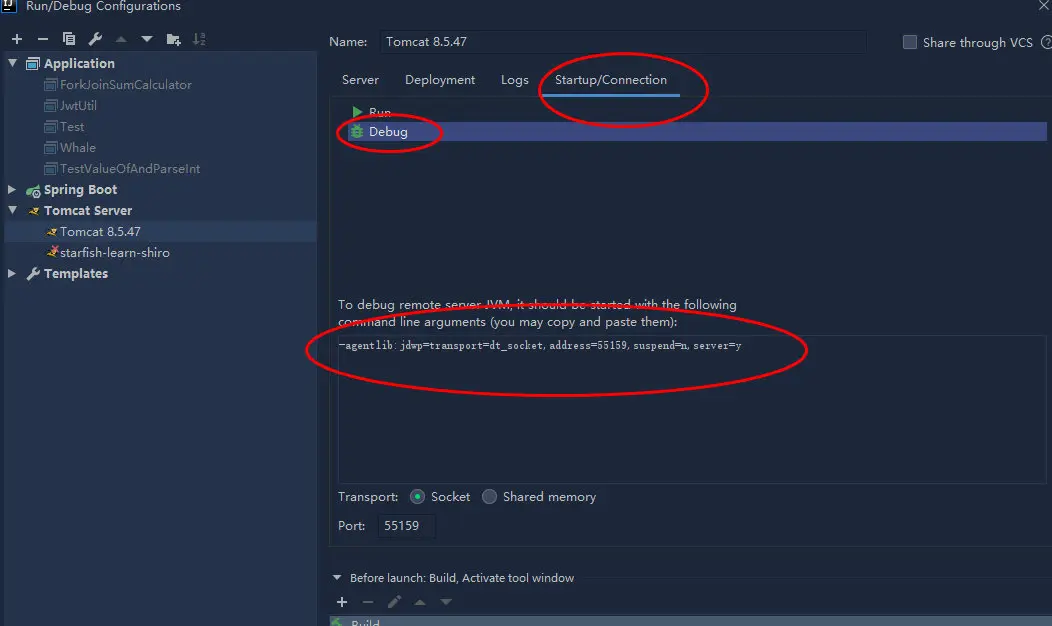Screen dimensions: 1052x626
Task: Sort configurations alphabetically icon
Action: (199, 39)
